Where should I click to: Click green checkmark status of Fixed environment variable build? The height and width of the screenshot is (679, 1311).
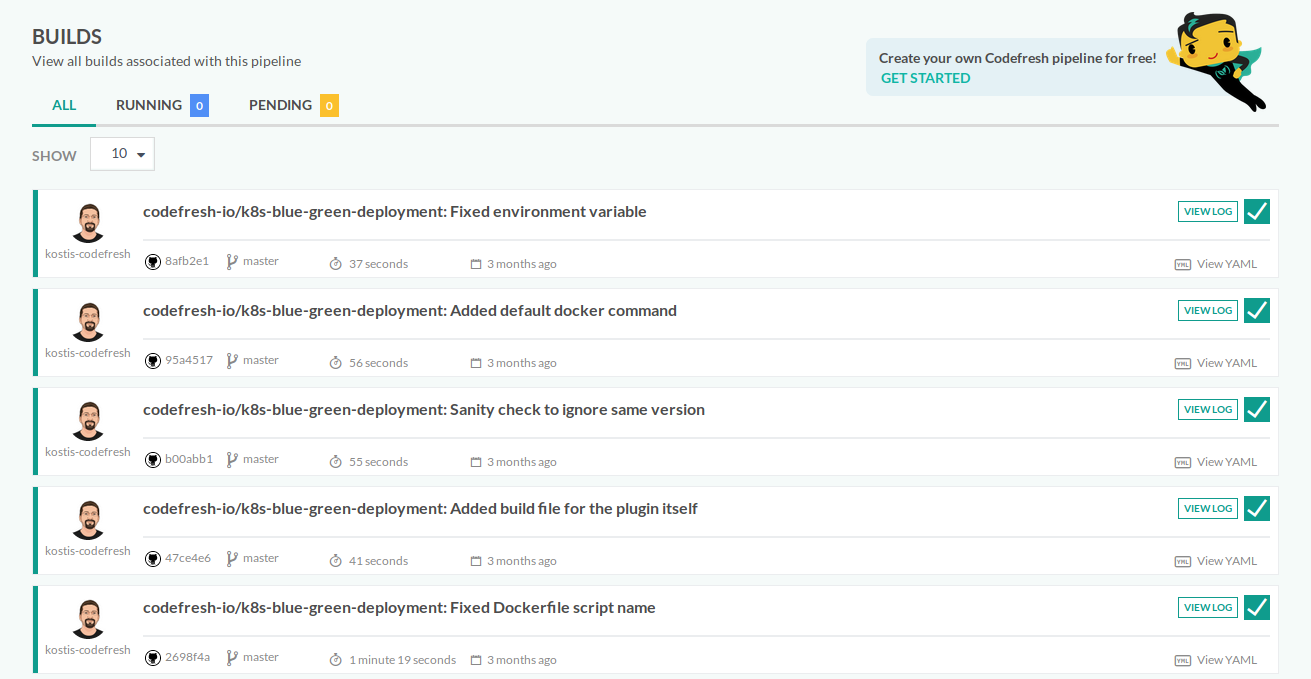tap(1257, 211)
